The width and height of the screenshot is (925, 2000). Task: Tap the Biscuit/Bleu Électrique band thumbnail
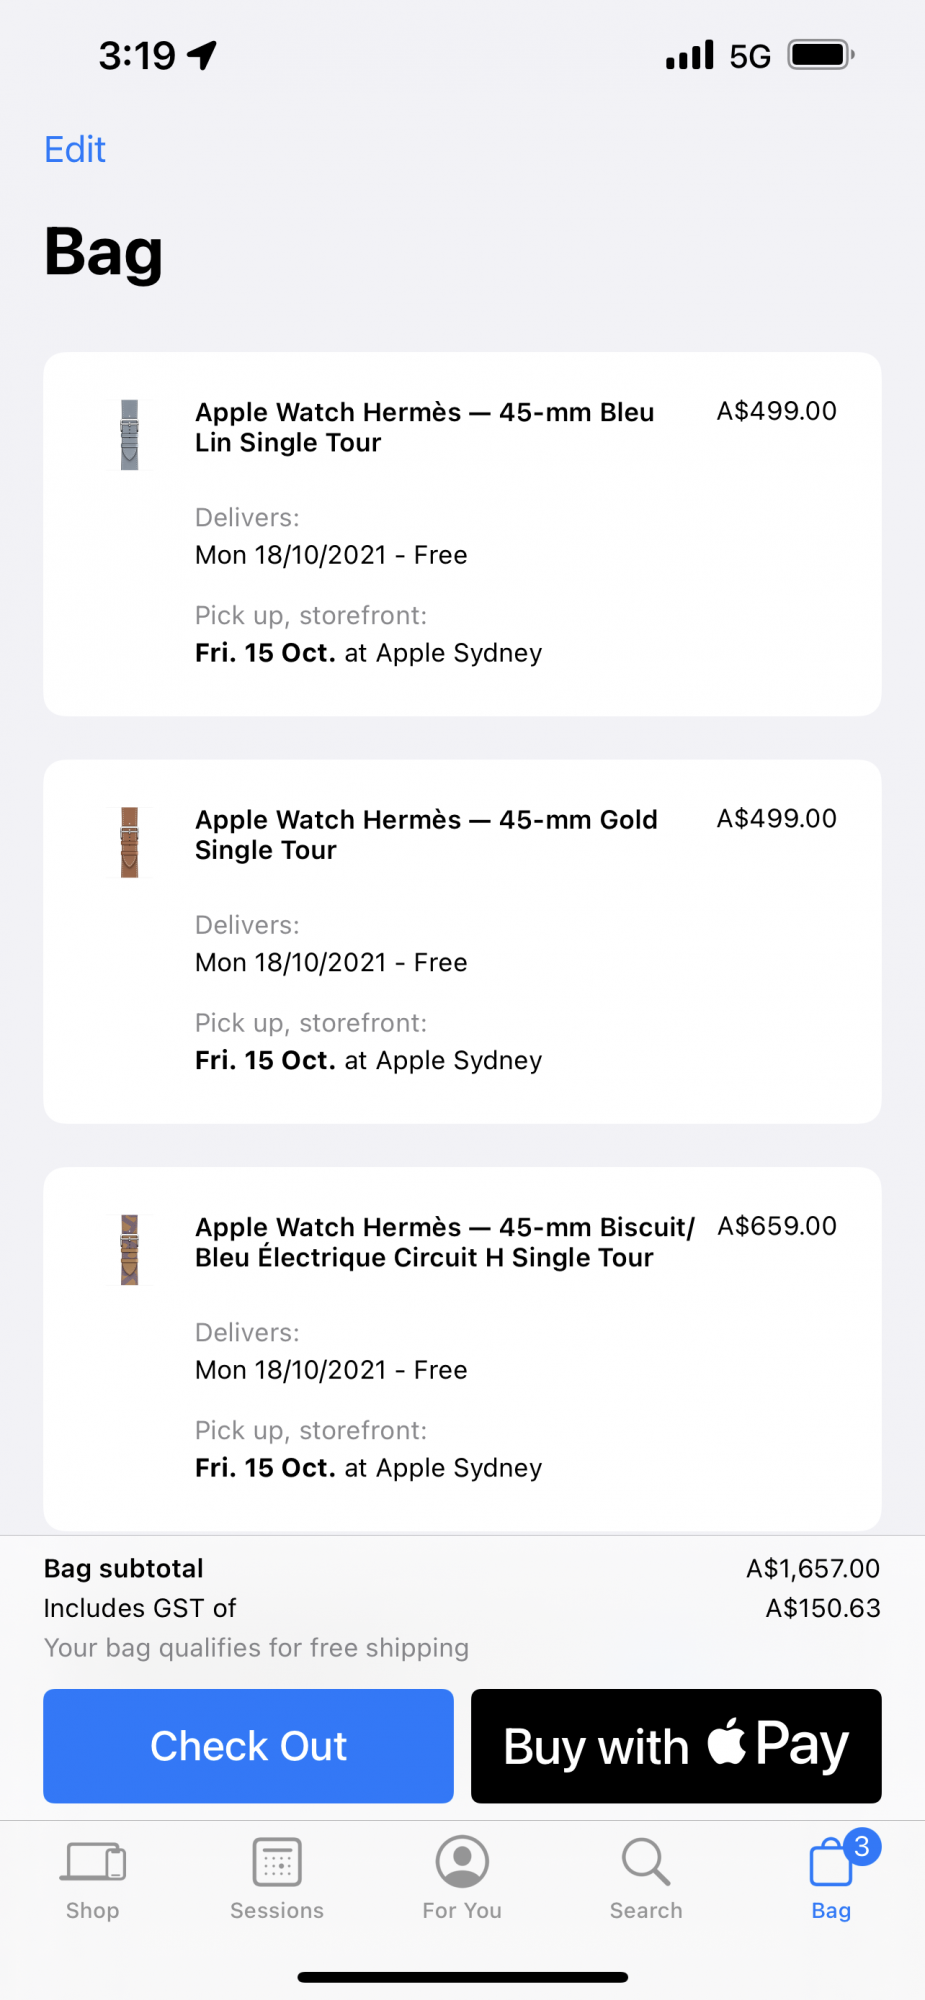[x=130, y=1250]
